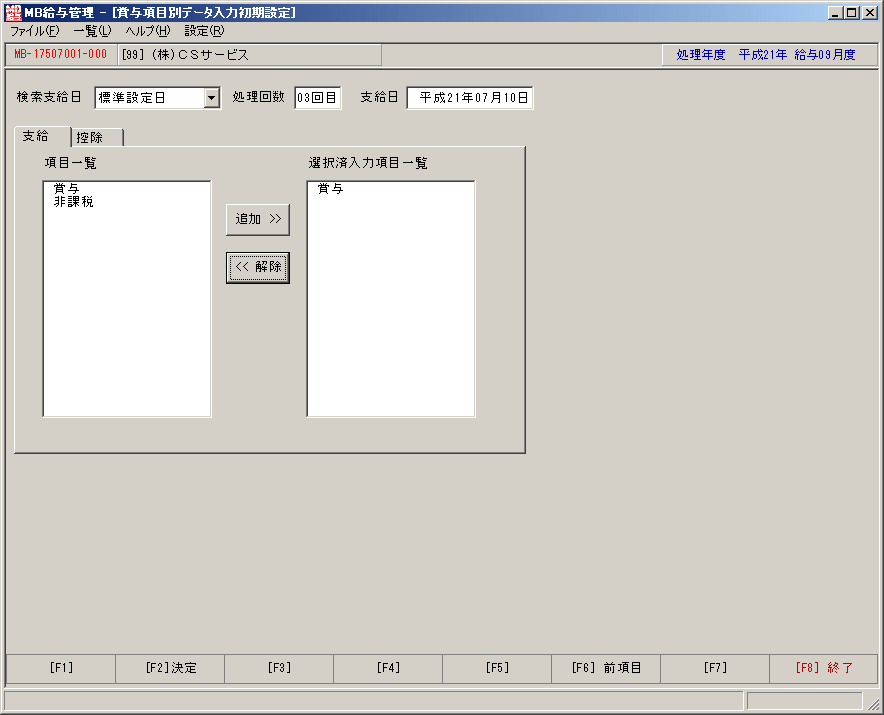Click the [F2]決定 button
The image size is (884, 715).
[x=170, y=668]
